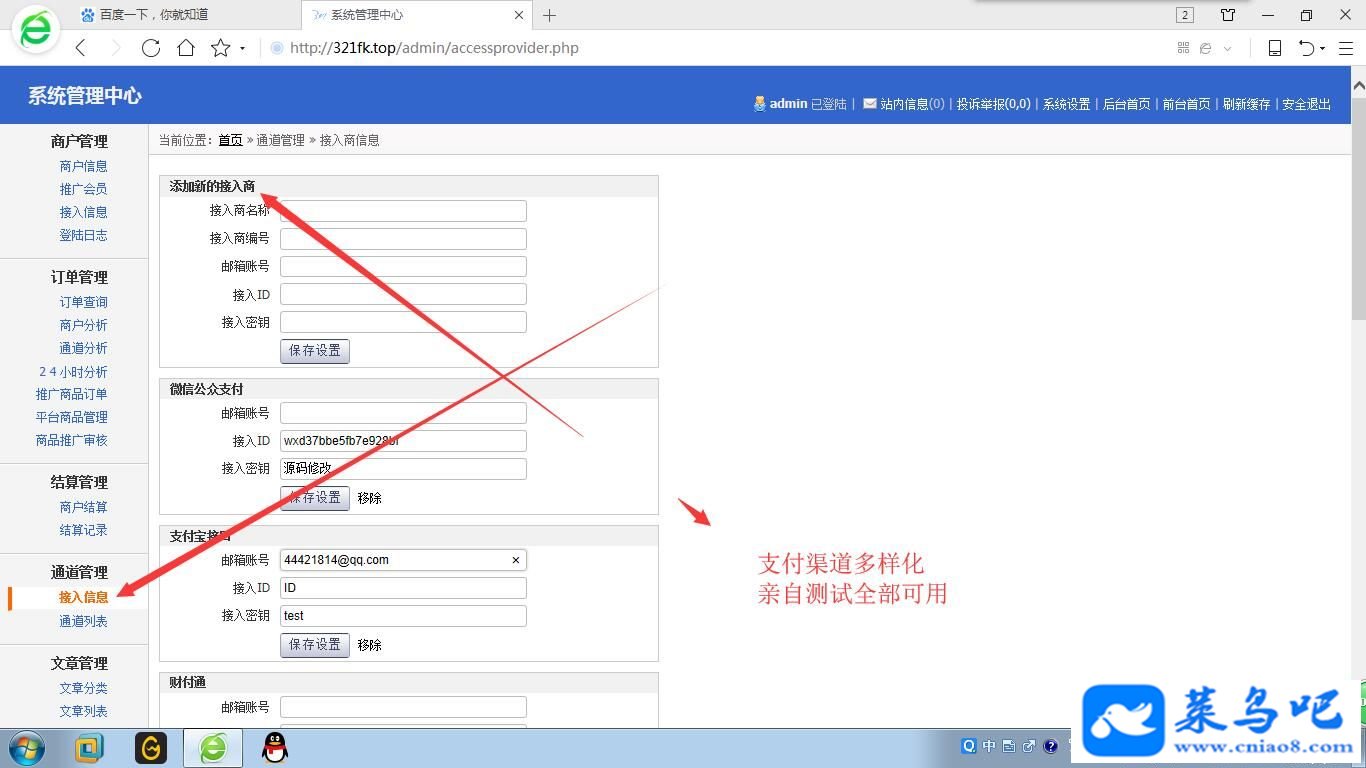The height and width of the screenshot is (768, 1366).
Task: Open the browser skin shirt icon
Action: (x=1228, y=15)
